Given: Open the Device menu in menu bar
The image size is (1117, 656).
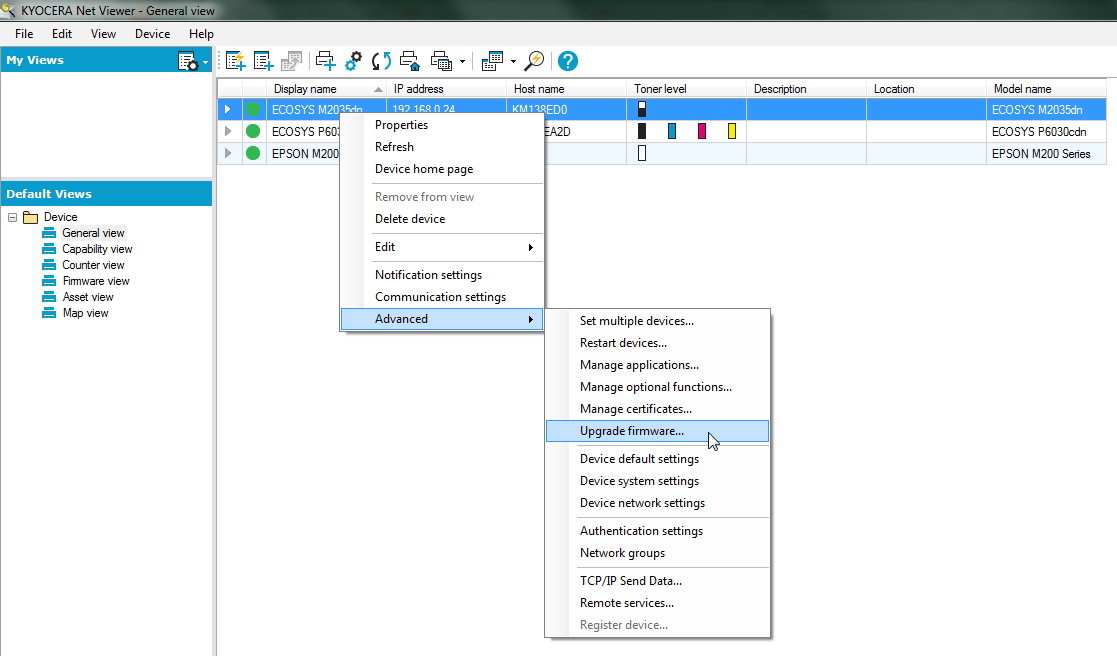Looking at the screenshot, I should click(152, 33).
